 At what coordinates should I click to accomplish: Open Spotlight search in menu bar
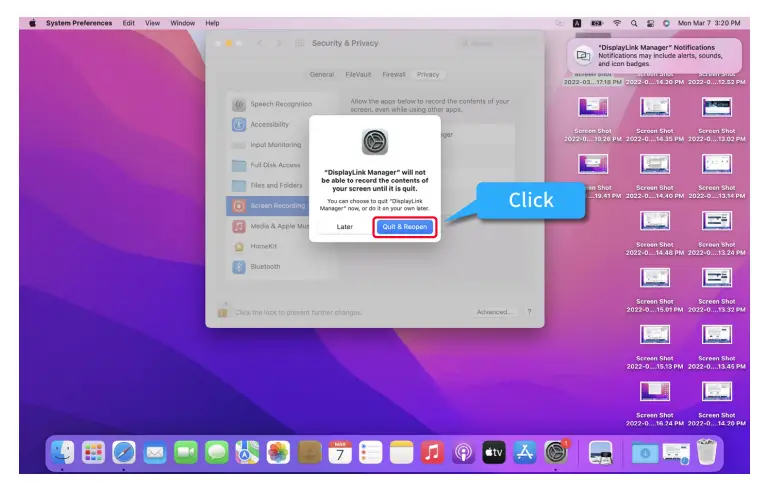[x=634, y=23]
